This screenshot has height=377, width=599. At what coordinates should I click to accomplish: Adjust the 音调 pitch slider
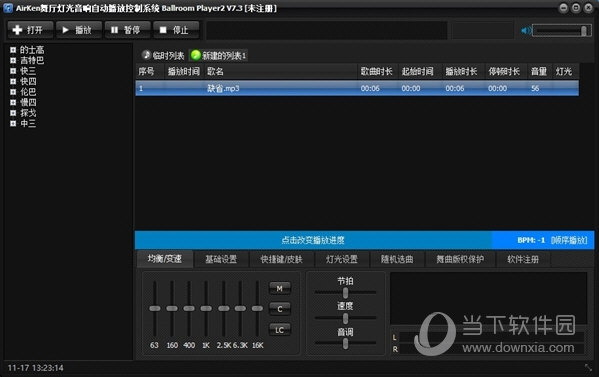pos(345,343)
